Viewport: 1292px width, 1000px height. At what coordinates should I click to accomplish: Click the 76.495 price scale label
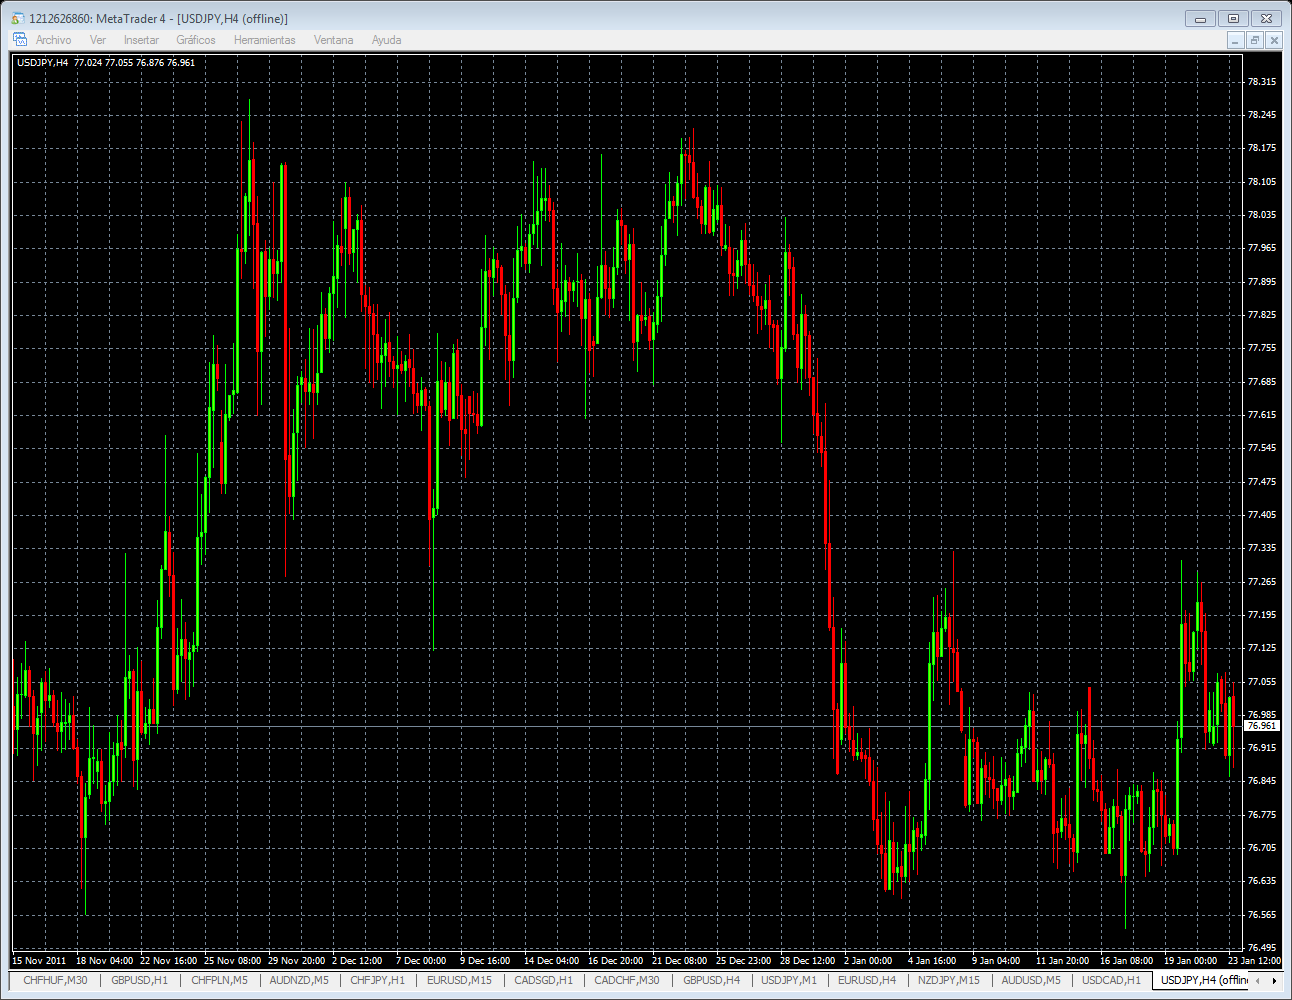click(x=1262, y=948)
